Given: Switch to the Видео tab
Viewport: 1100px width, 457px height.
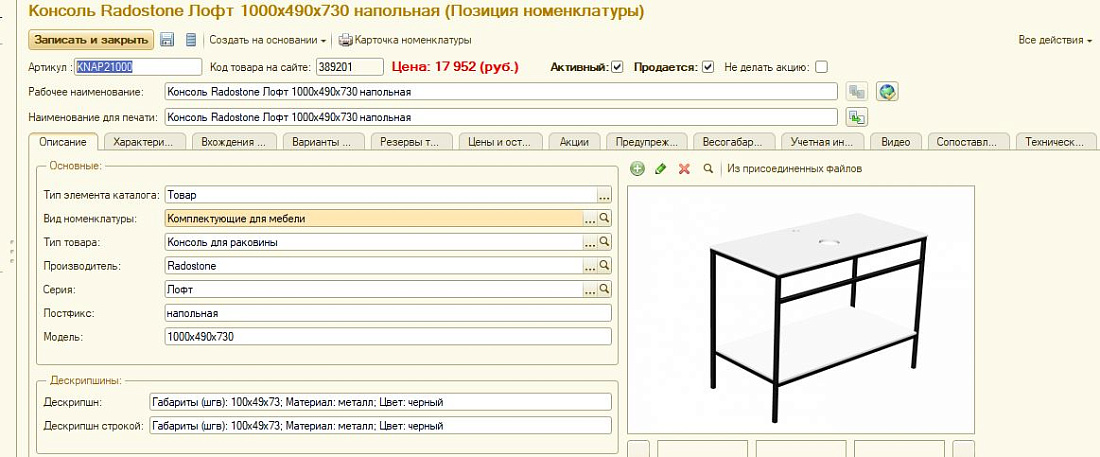Looking at the screenshot, I should pos(896,142).
